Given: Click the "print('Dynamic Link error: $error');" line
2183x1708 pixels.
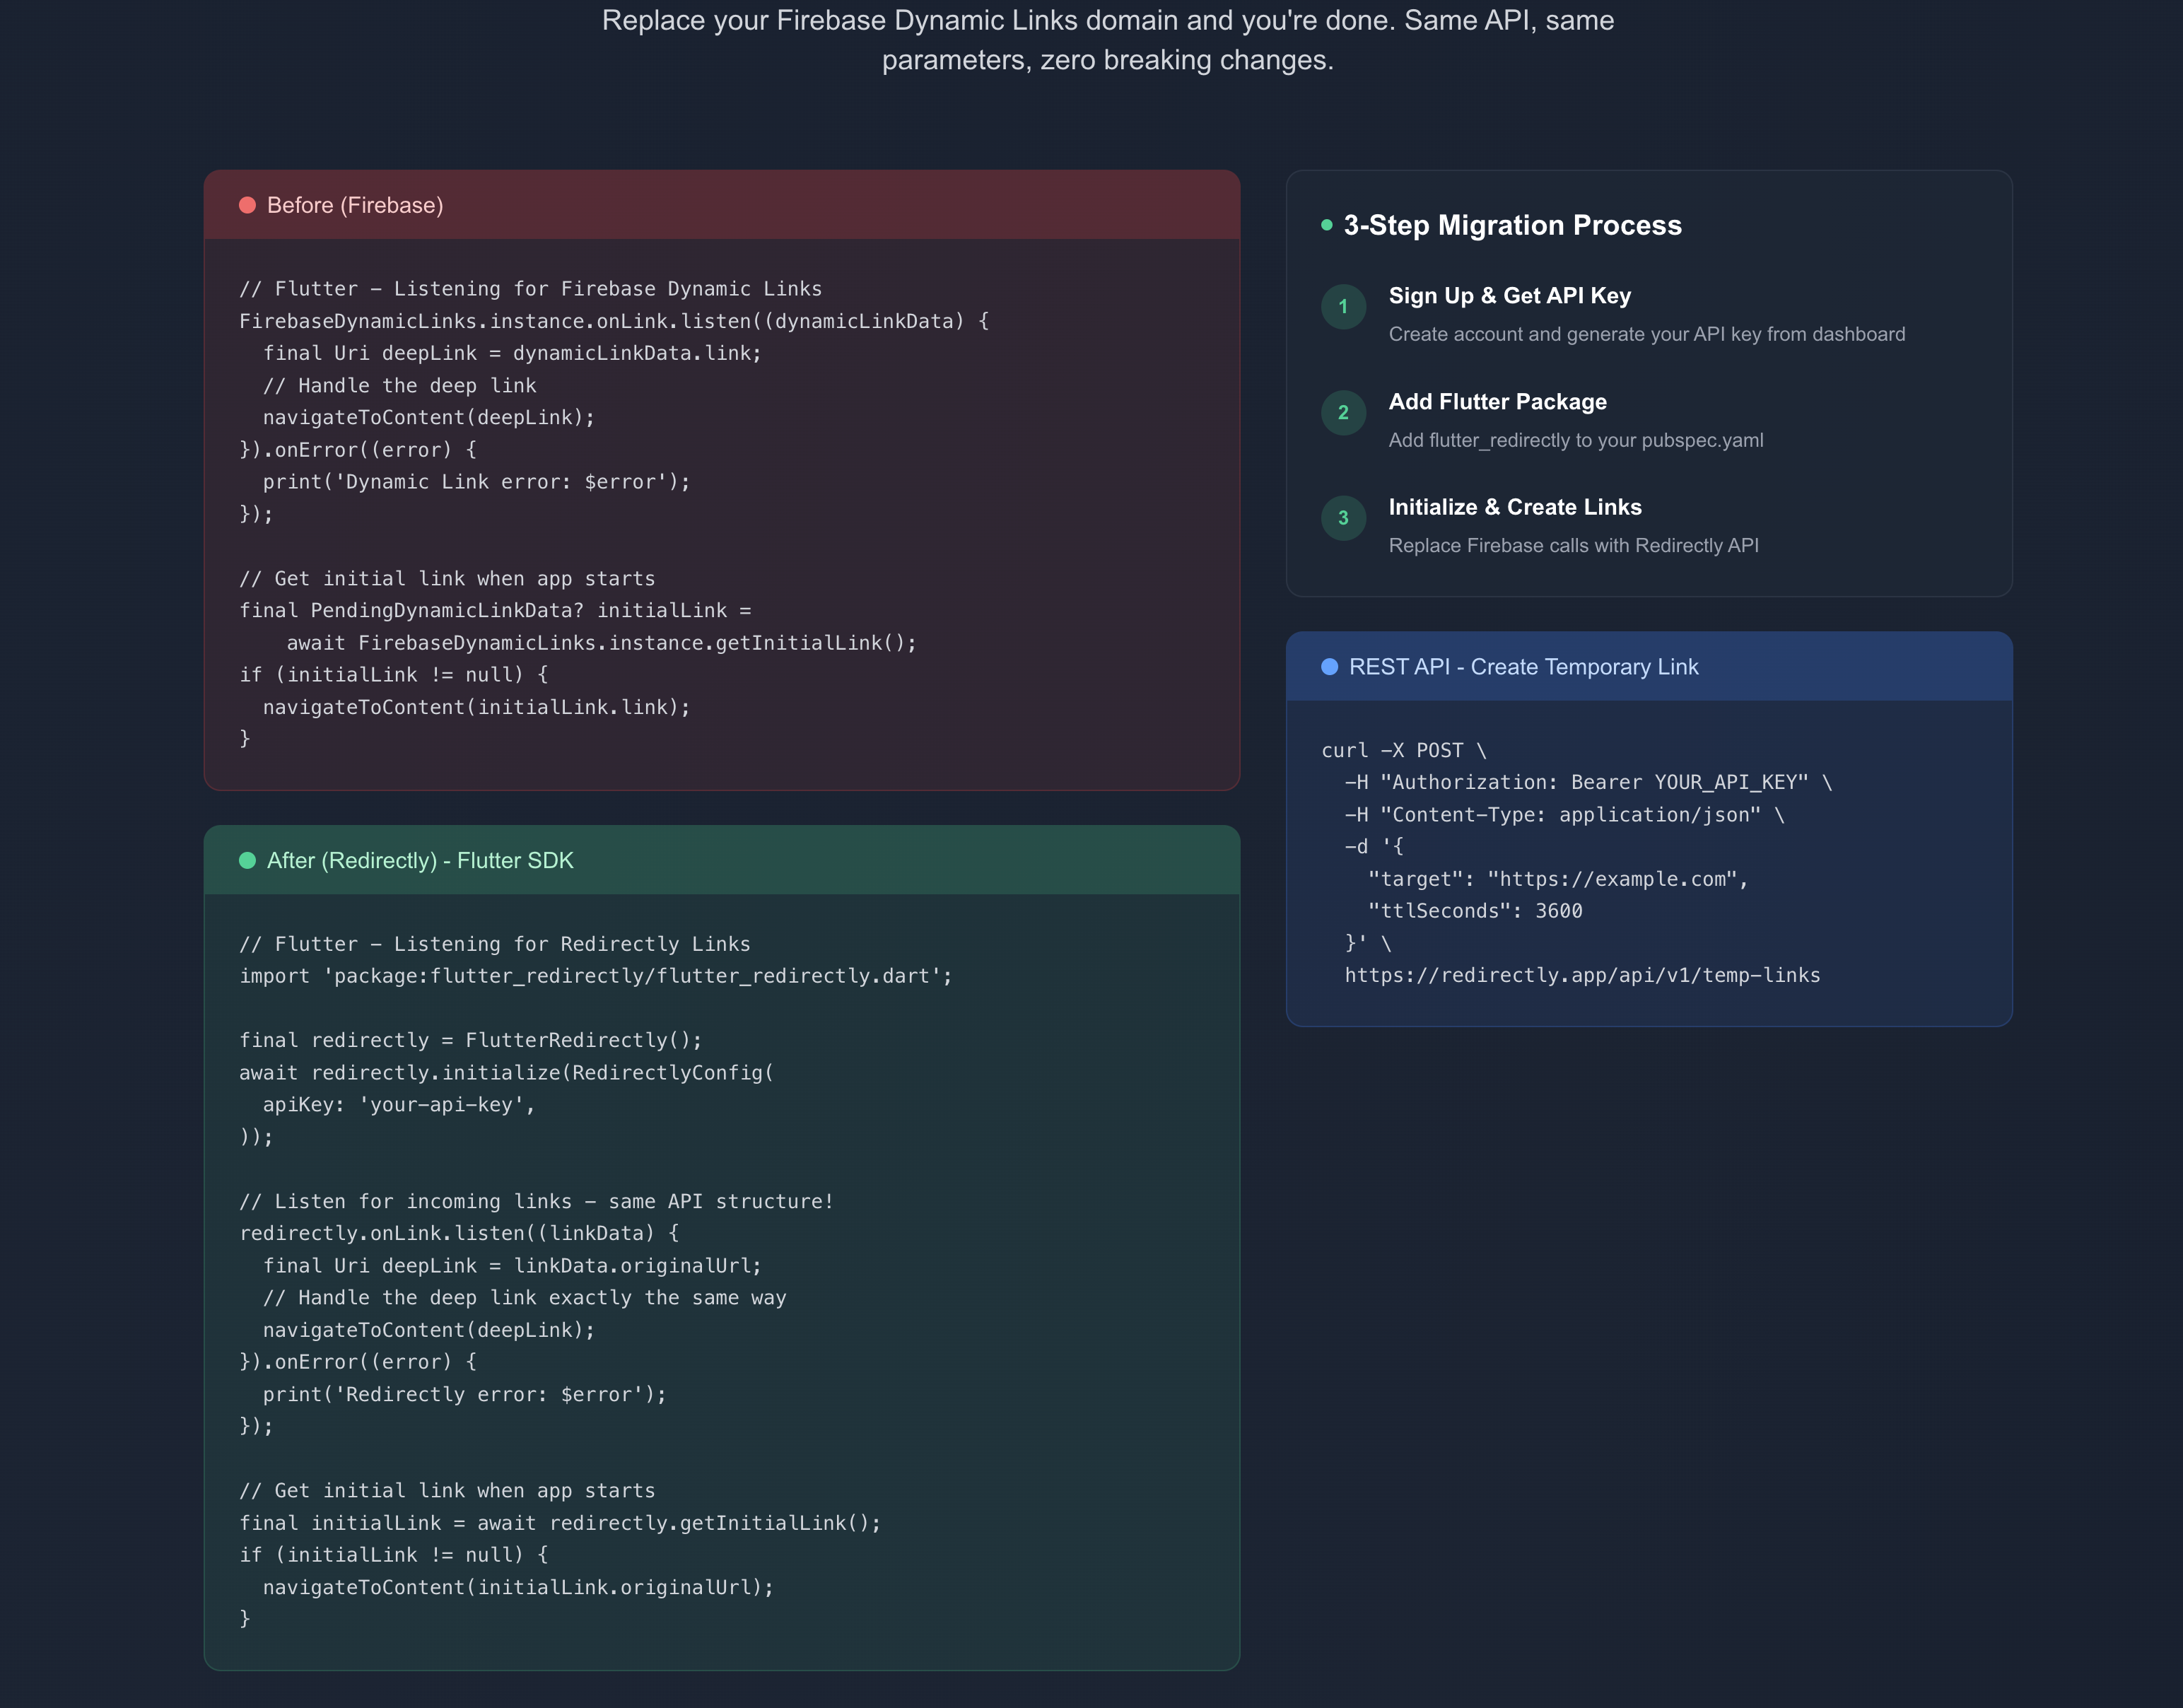Looking at the screenshot, I should [x=476, y=482].
